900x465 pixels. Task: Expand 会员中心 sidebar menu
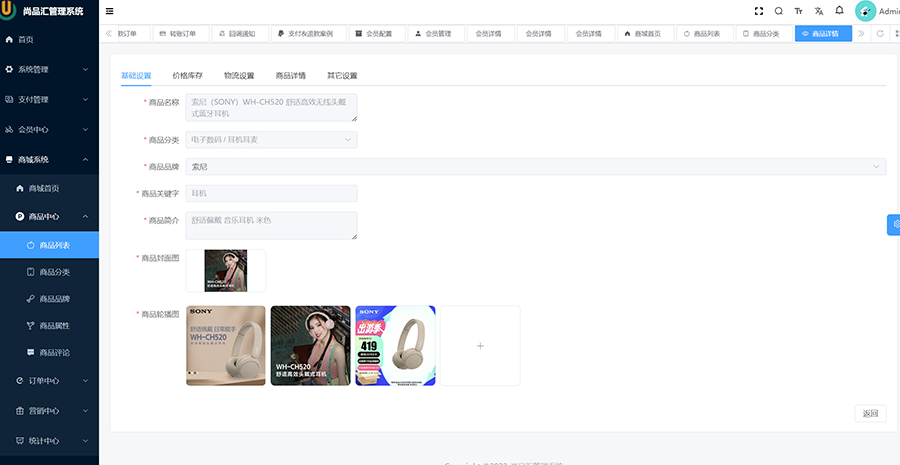pyautogui.click(x=49, y=130)
